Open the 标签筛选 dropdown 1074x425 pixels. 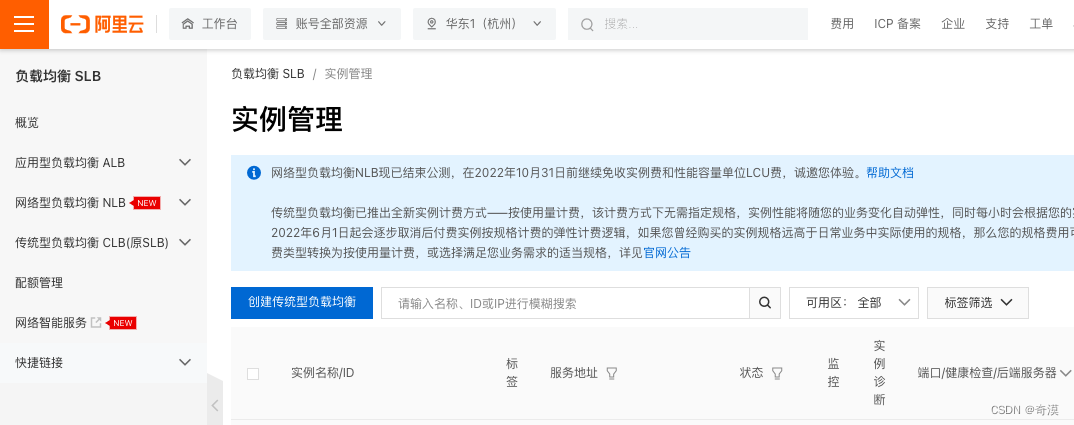pos(978,303)
